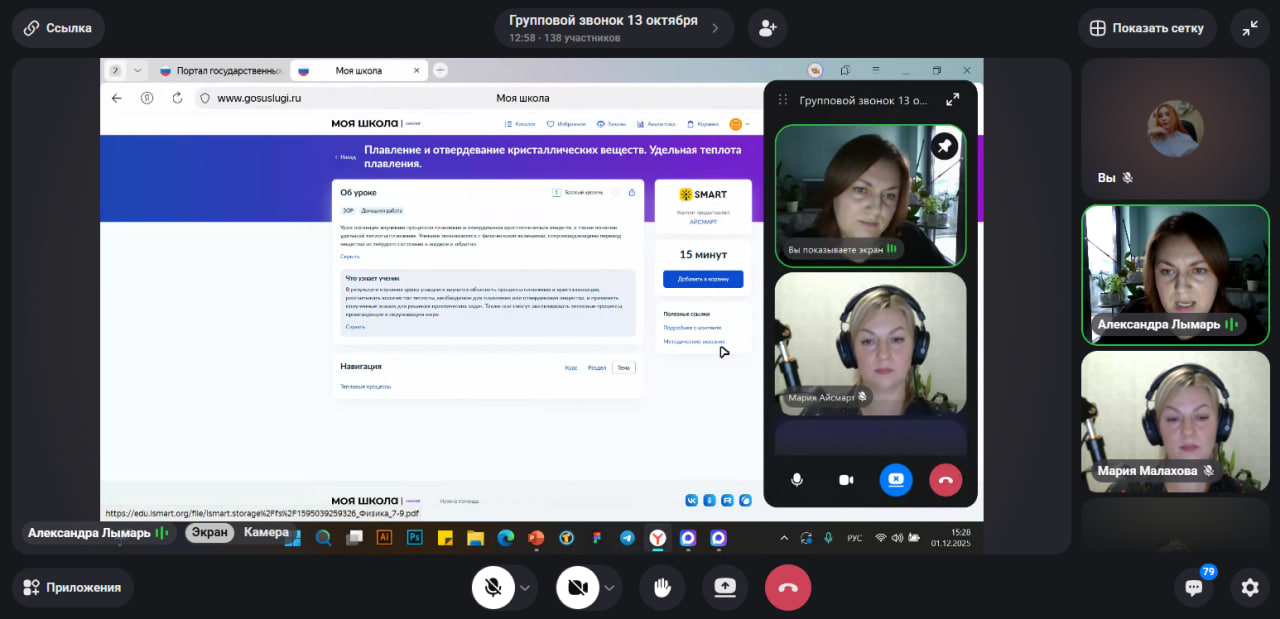Open chat with 79 unread messages
The image size is (1280, 619).
(x=1194, y=587)
